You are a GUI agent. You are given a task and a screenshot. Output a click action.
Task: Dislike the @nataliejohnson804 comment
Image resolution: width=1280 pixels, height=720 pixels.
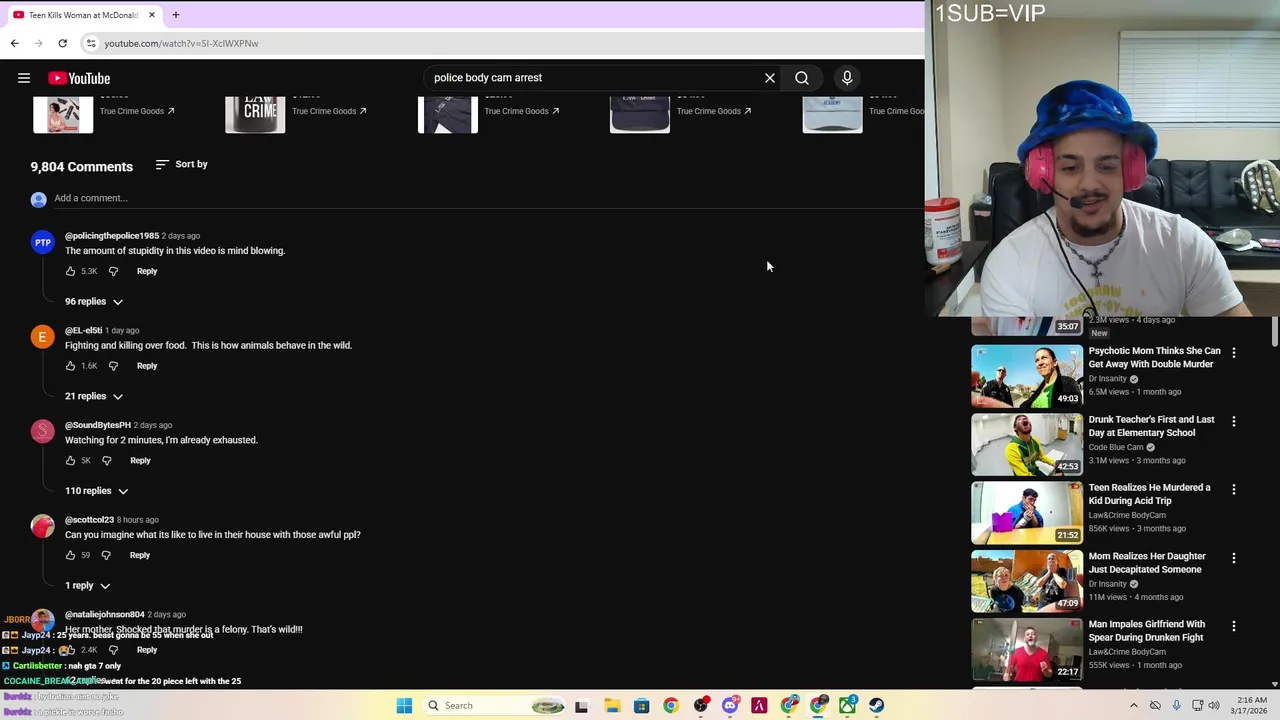(x=113, y=650)
